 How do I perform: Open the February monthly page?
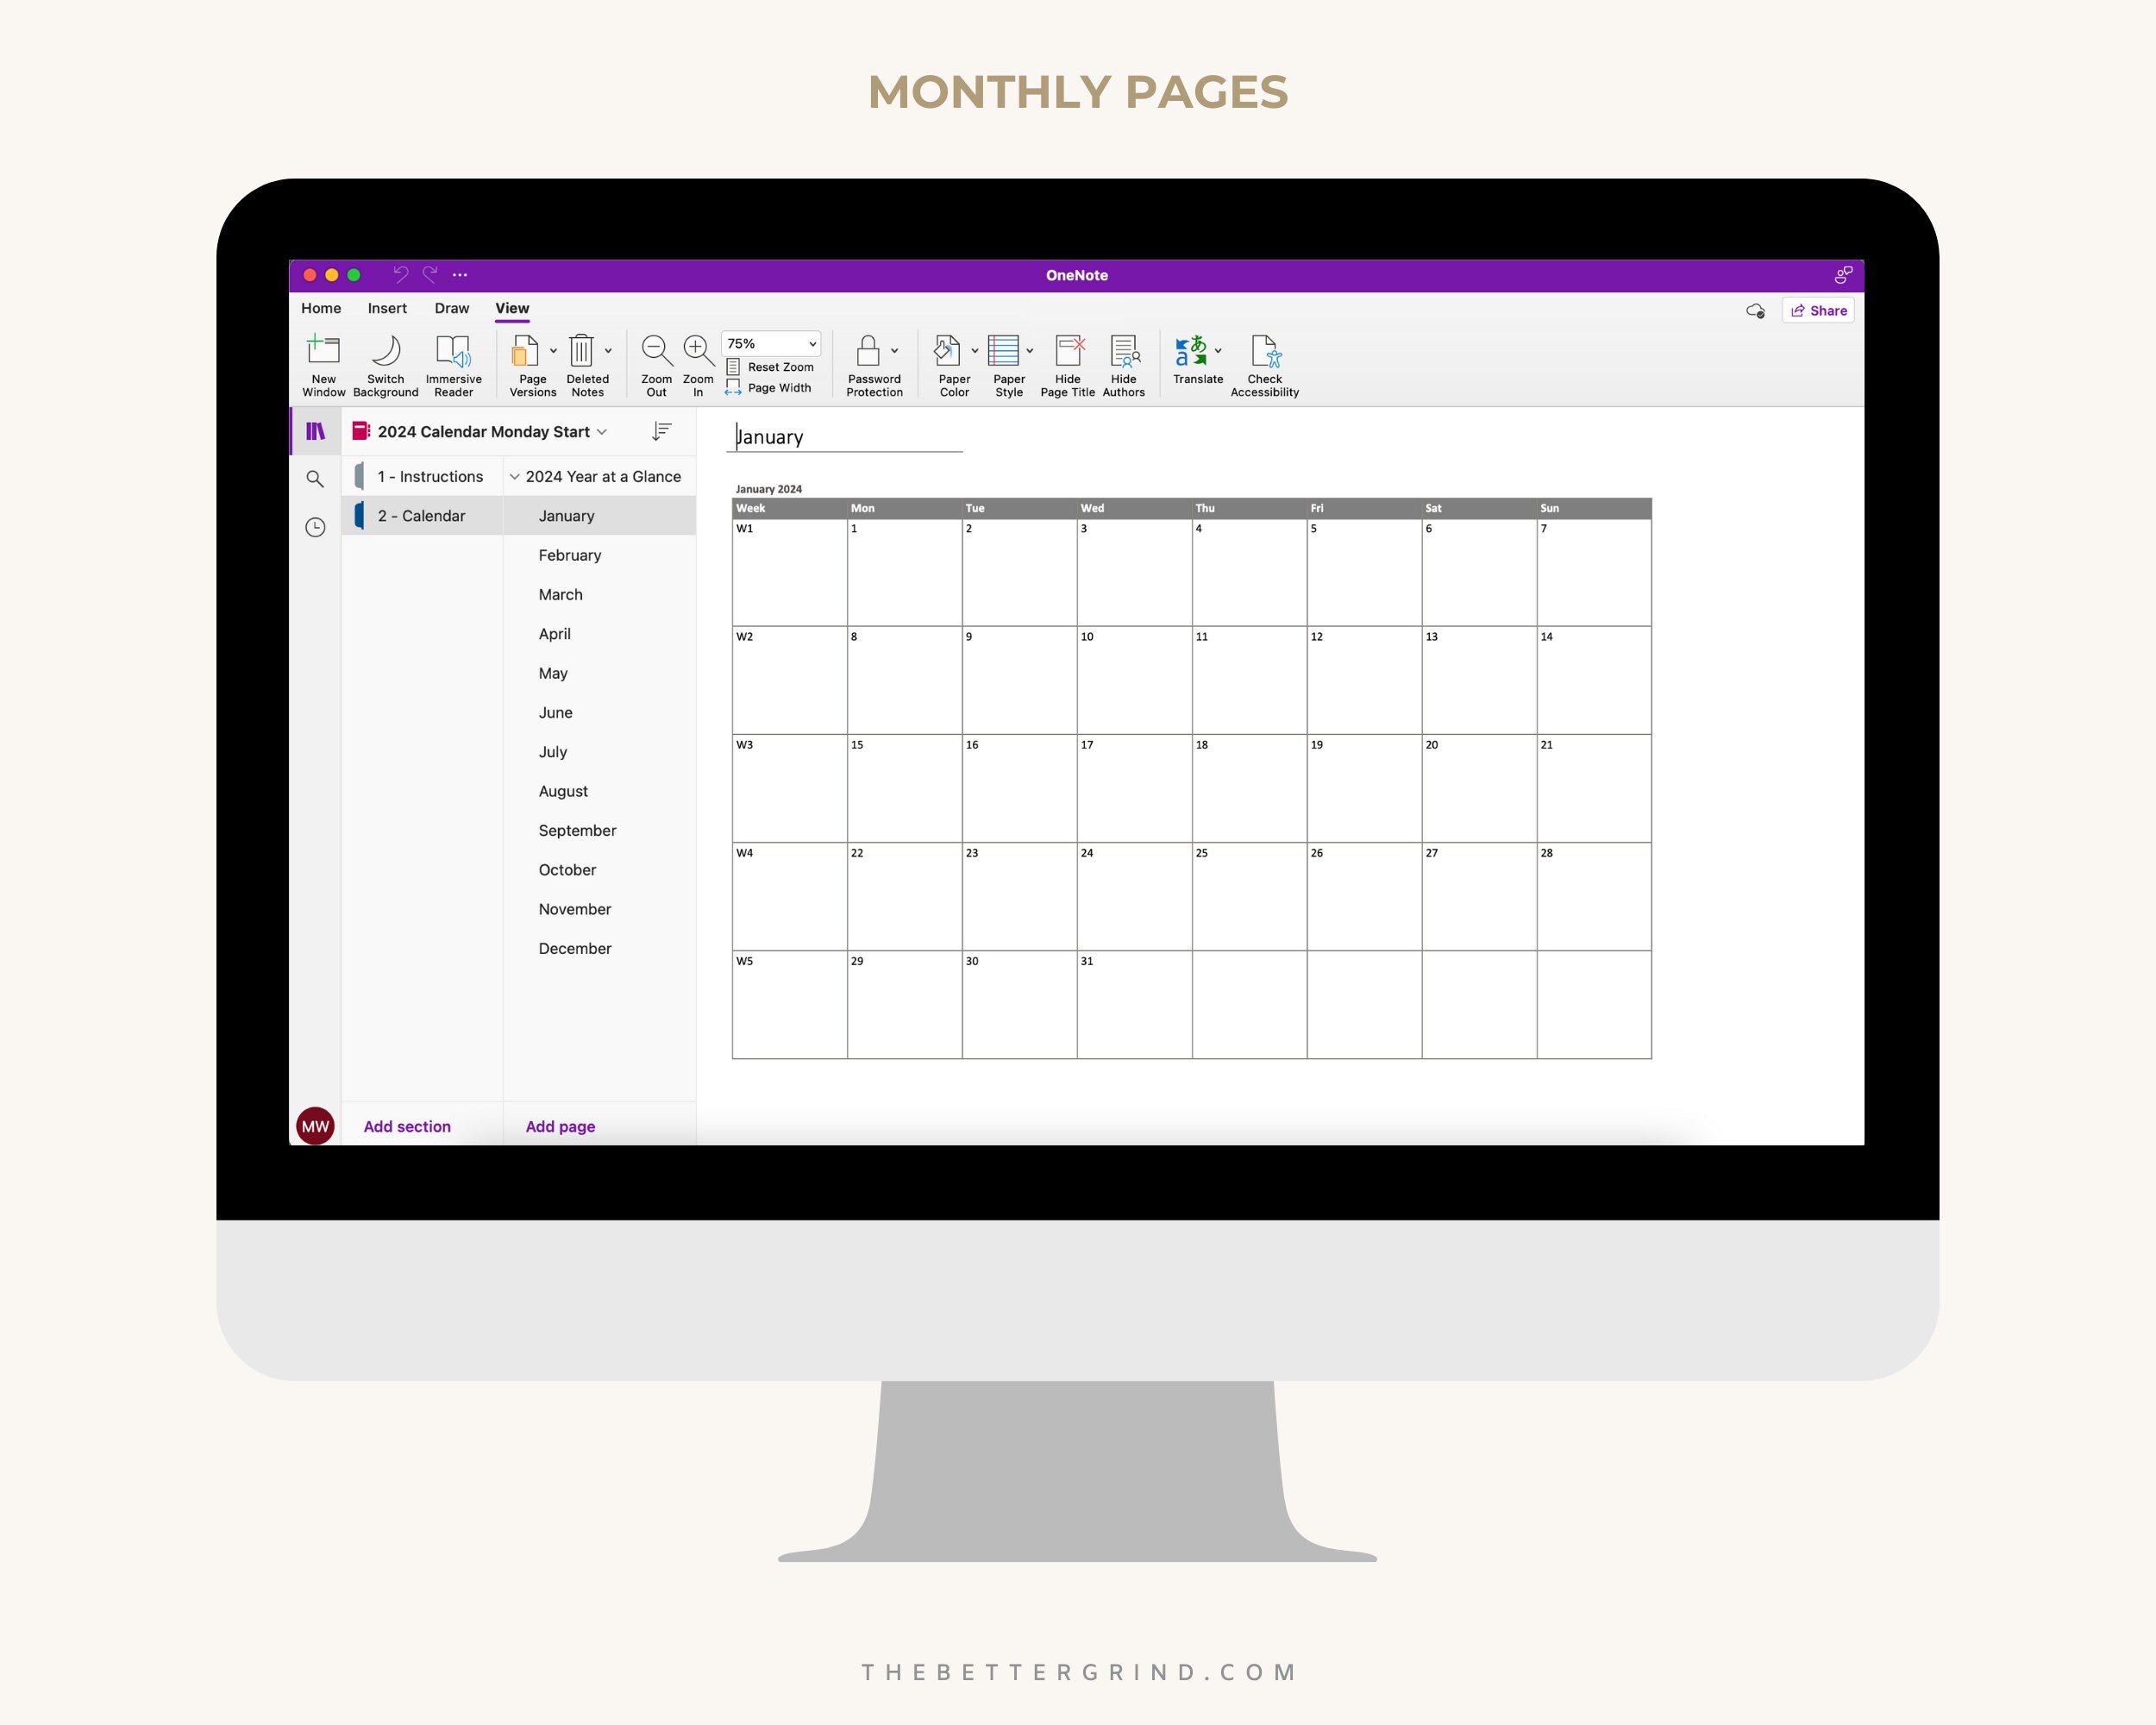570,555
